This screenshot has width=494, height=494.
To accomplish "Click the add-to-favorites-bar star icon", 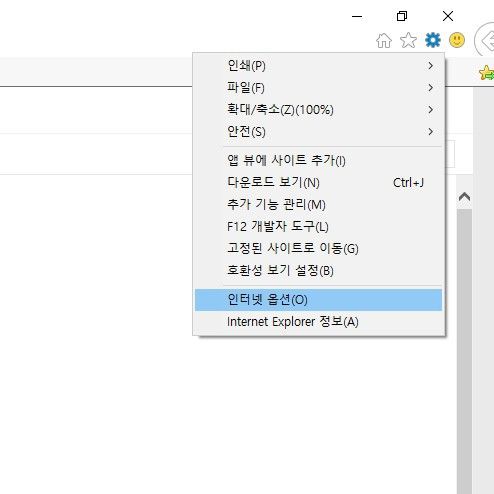I will pyautogui.click(x=486, y=73).
